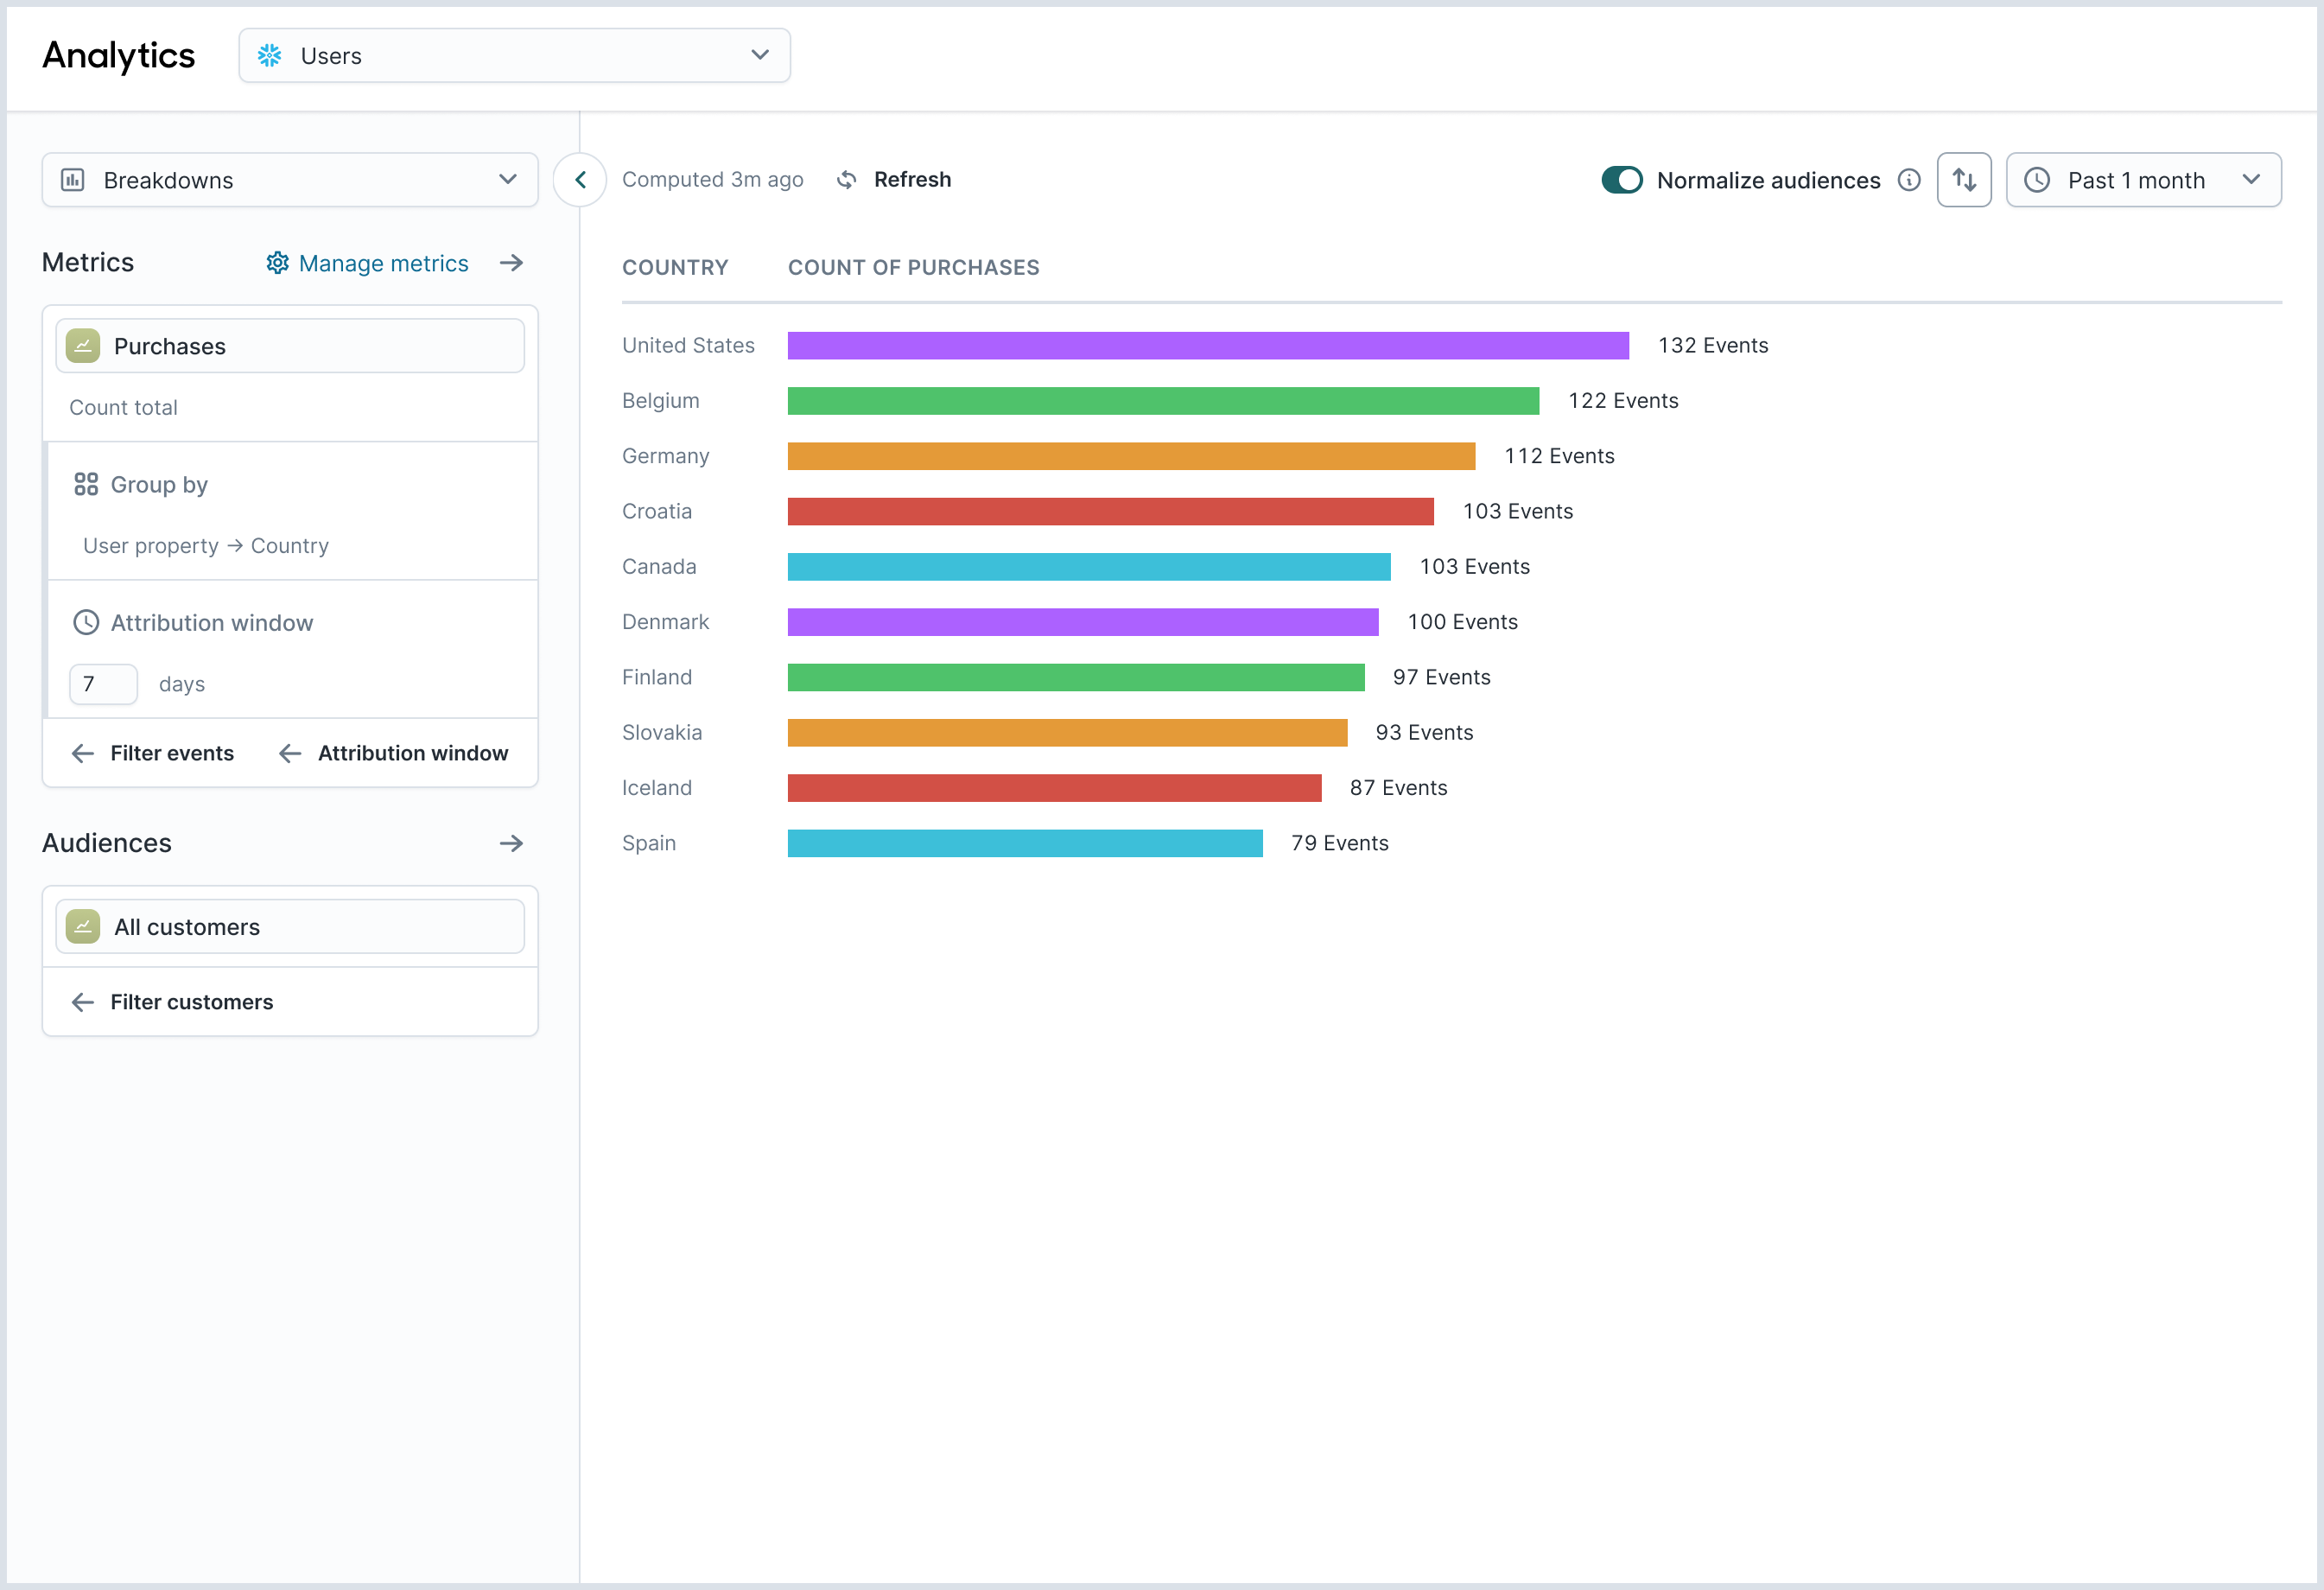This screenshot has height=1590, width=2324.
Task: Click the United States row label
Action: tap(688, 346)
